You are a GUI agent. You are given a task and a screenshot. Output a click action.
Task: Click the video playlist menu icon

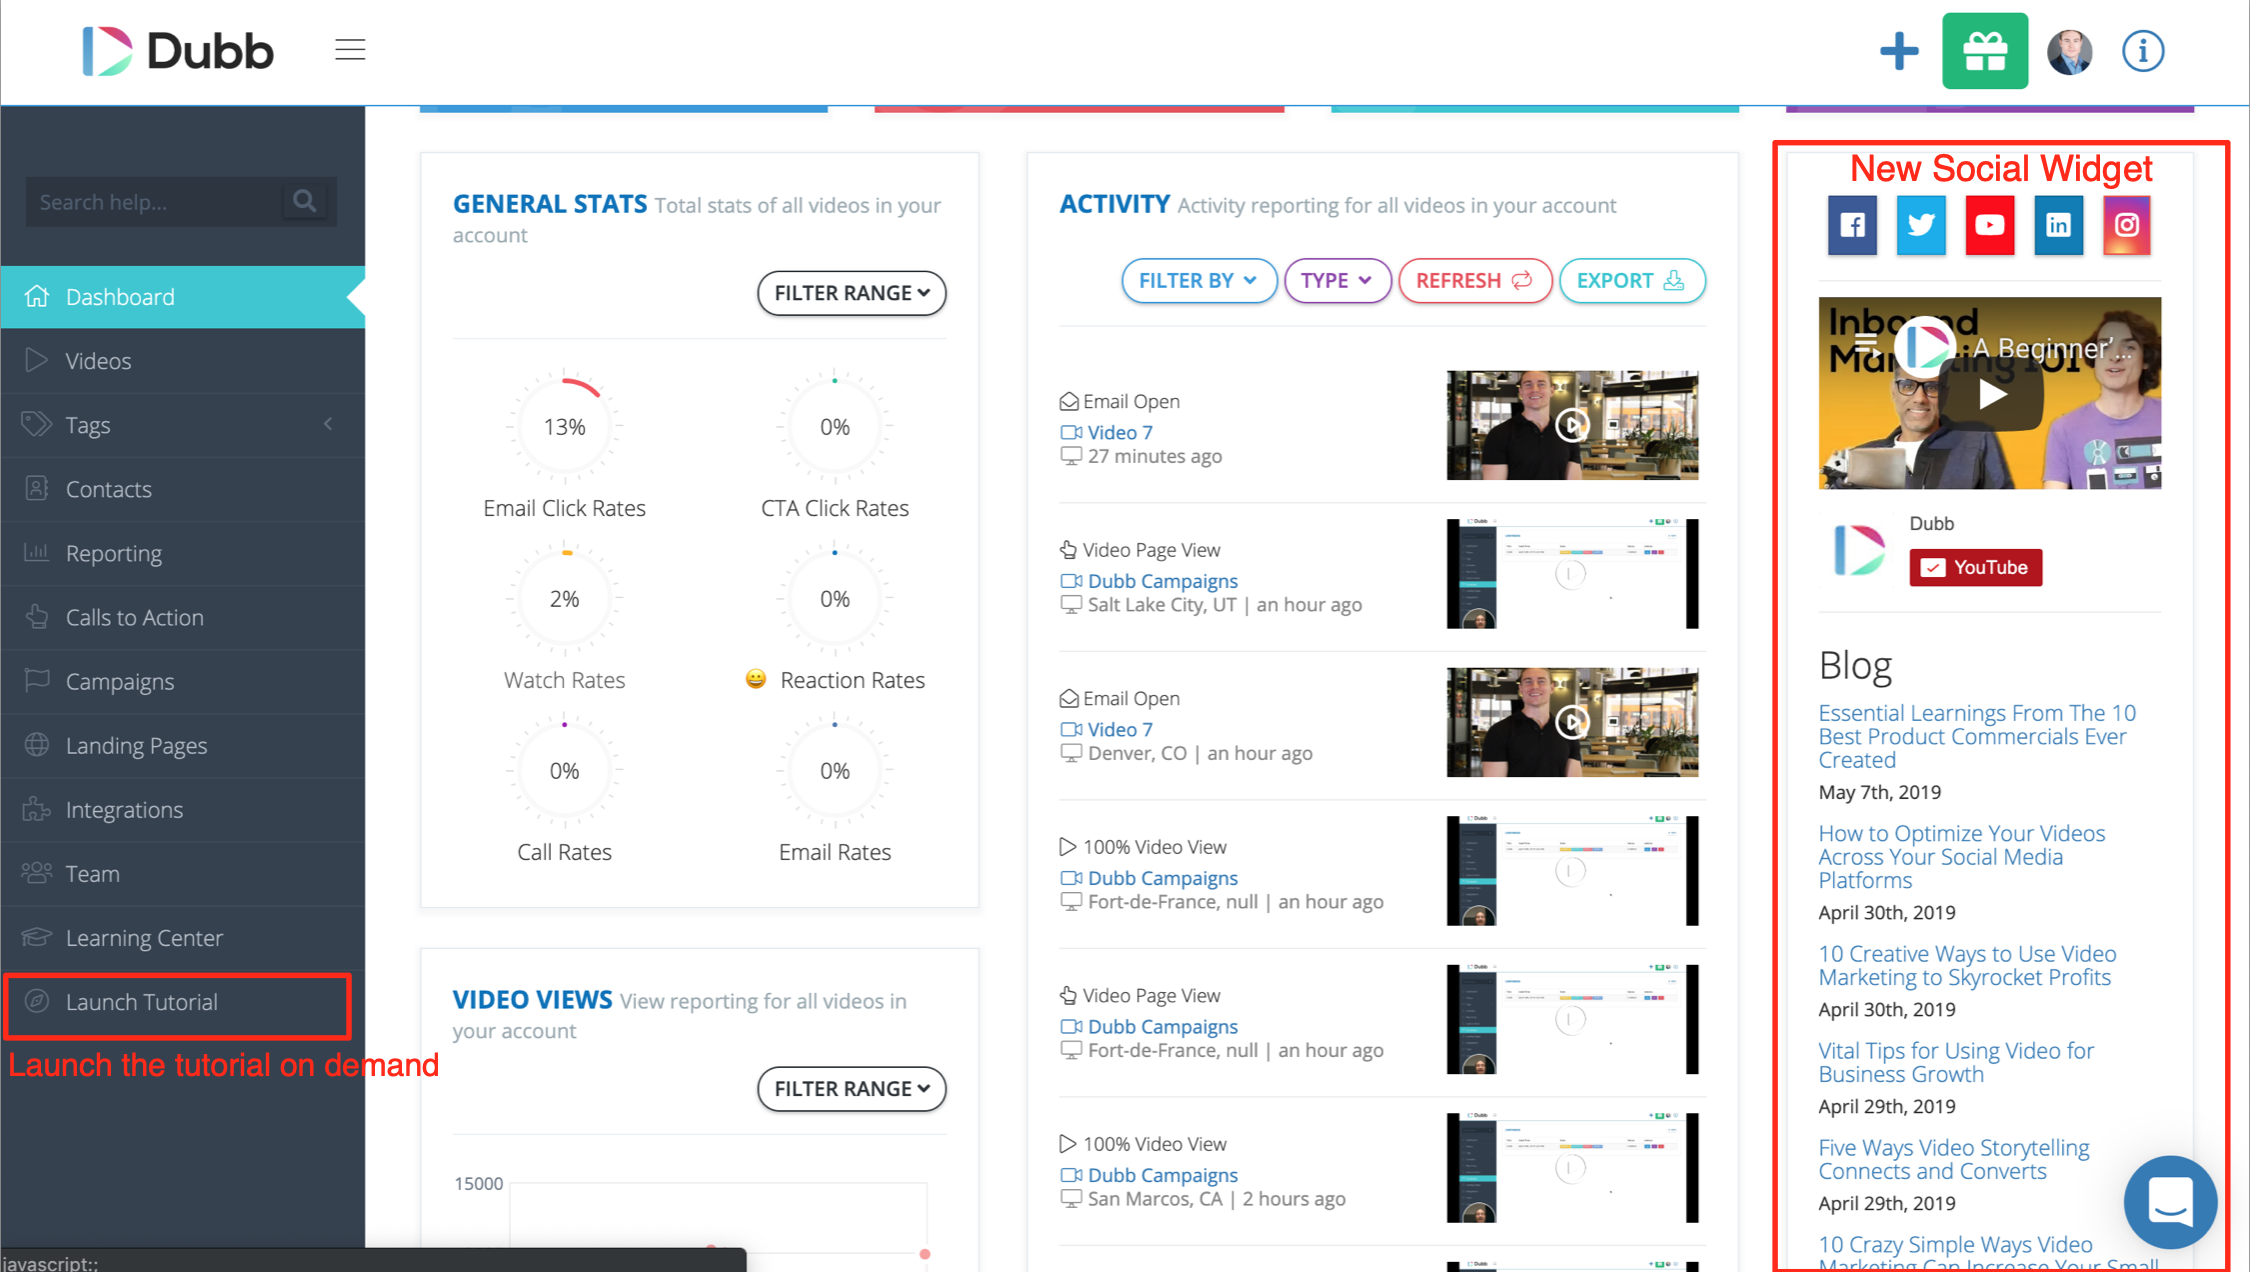tap(1866, 347)
